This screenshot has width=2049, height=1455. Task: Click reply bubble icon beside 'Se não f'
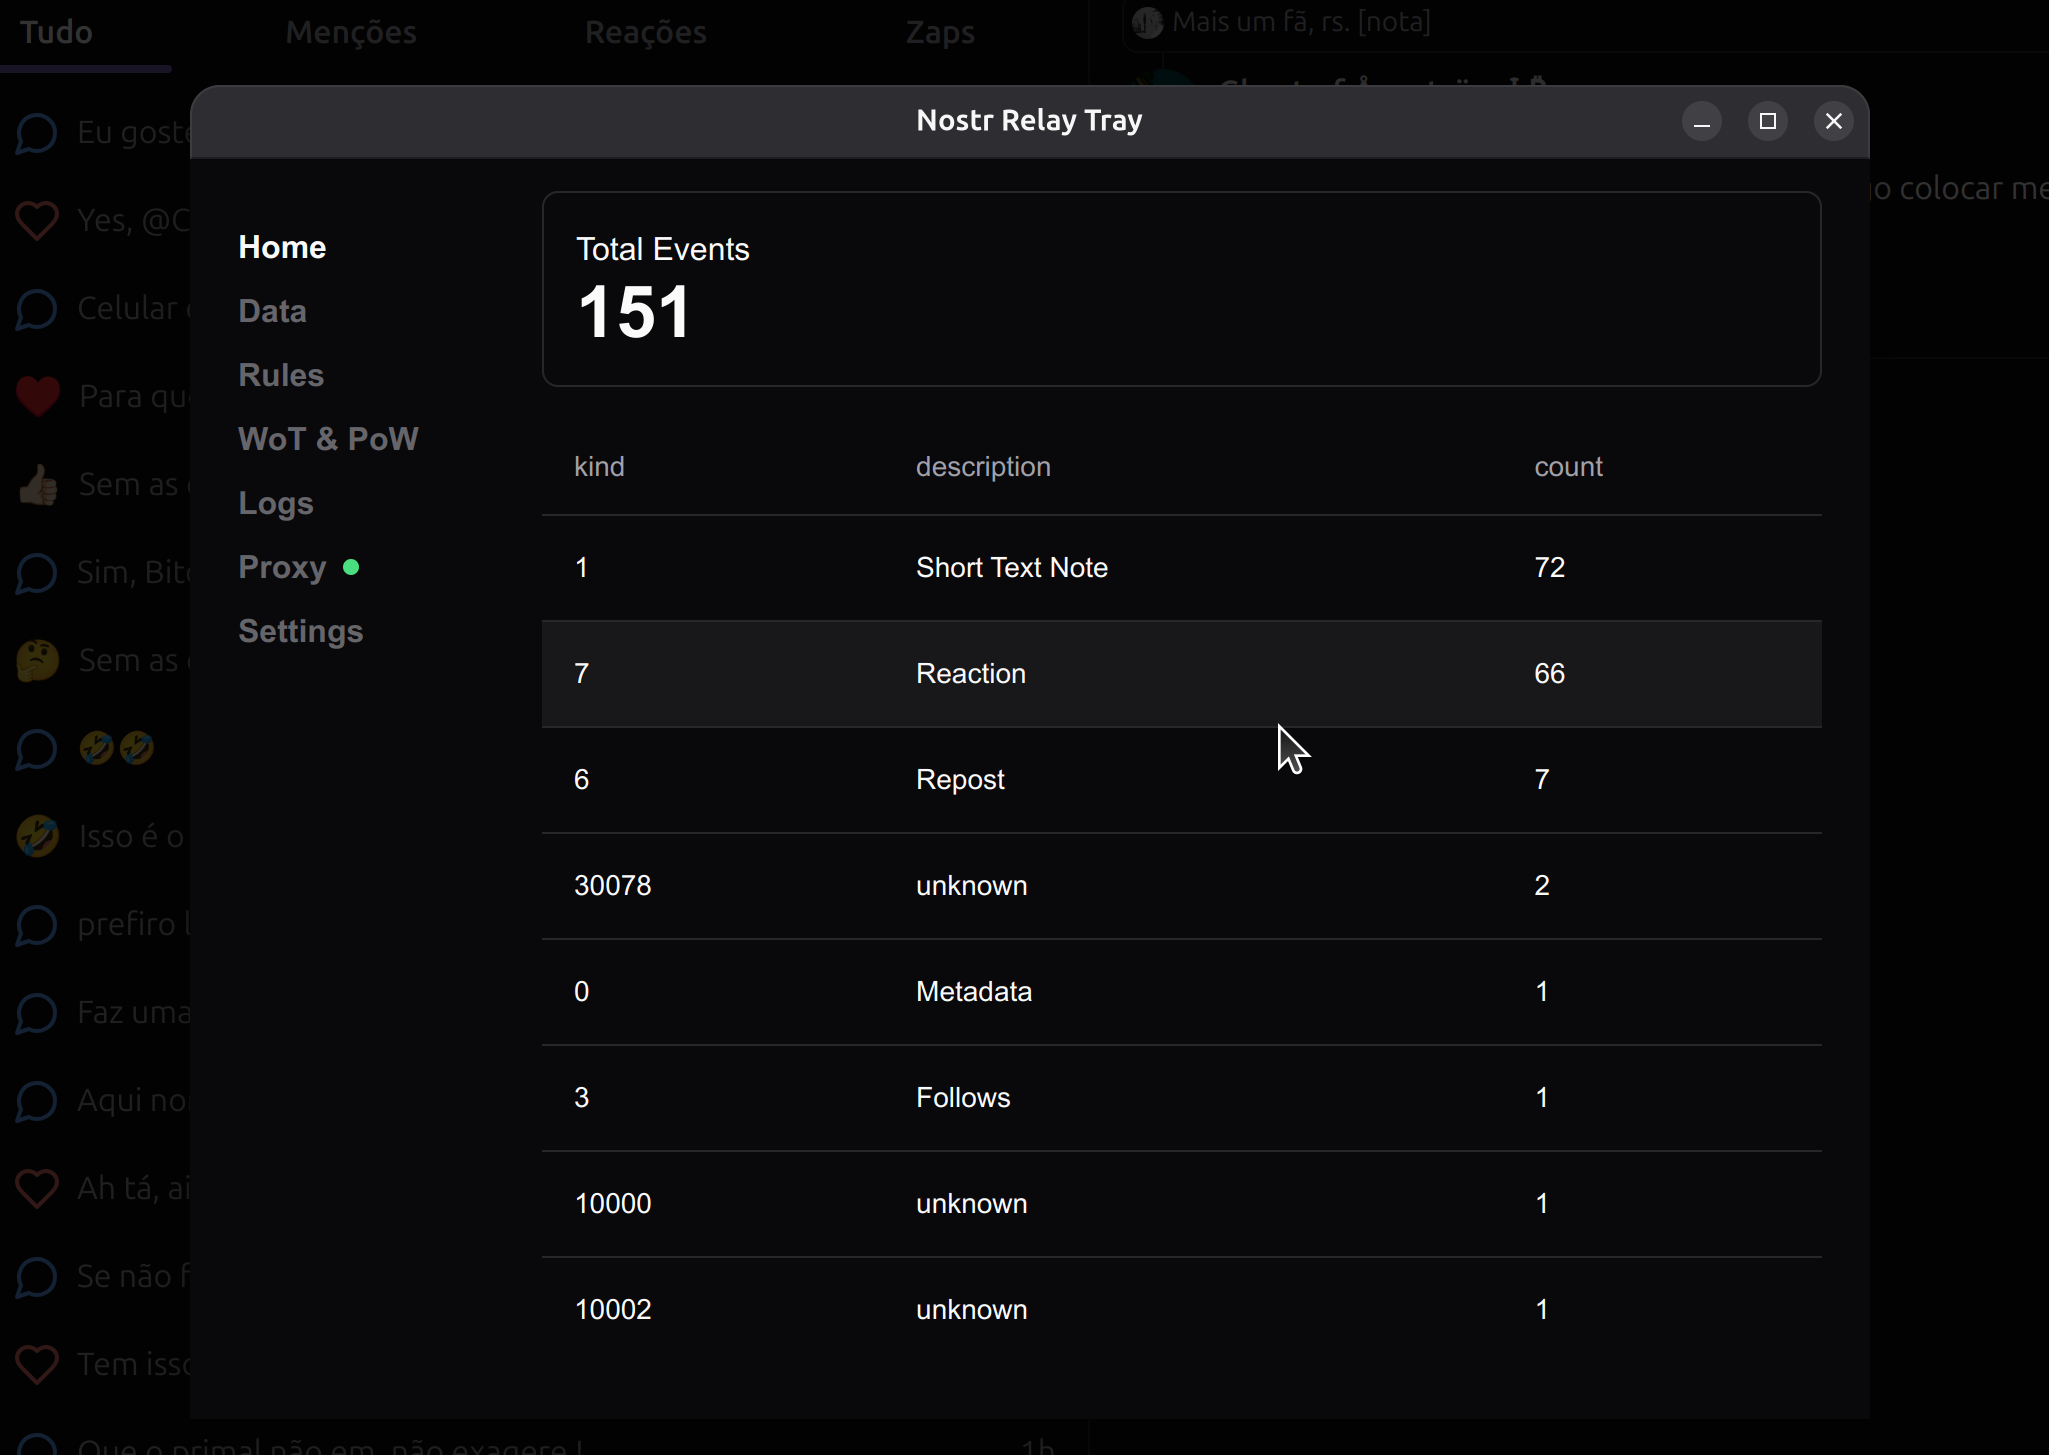pyautogui.click(x=36, y=1277)
